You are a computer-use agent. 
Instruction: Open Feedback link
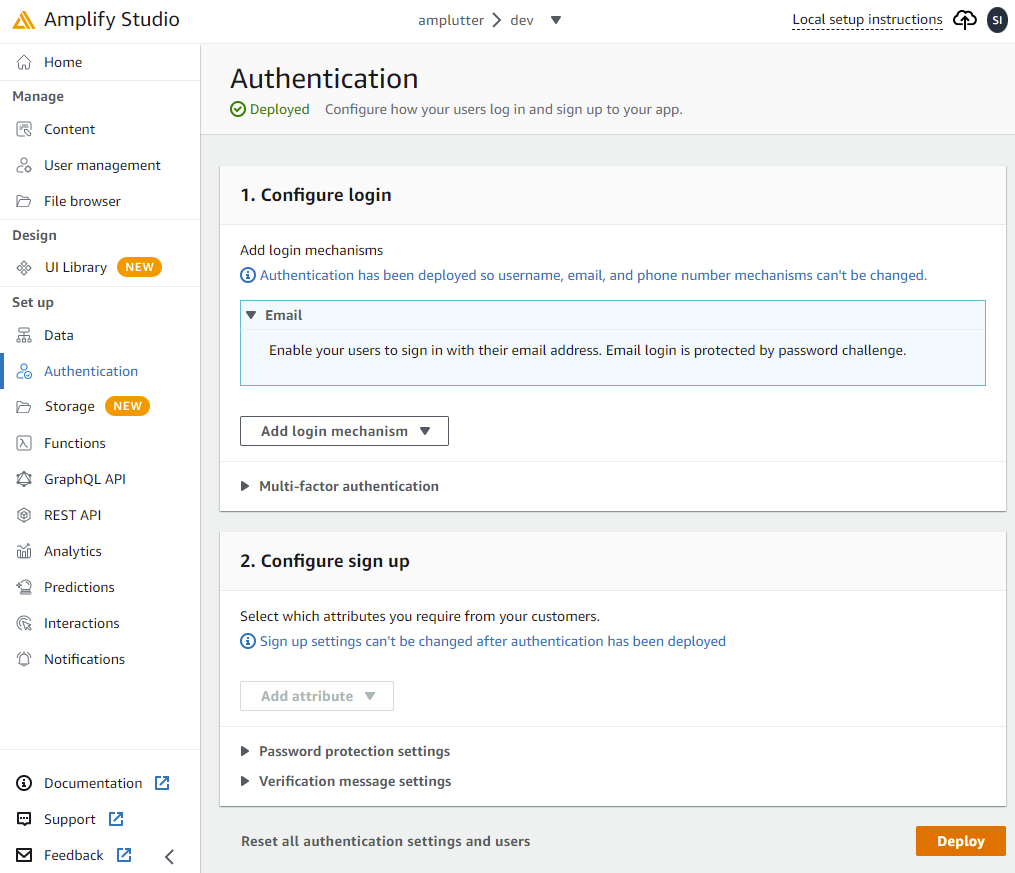point(73,855)
